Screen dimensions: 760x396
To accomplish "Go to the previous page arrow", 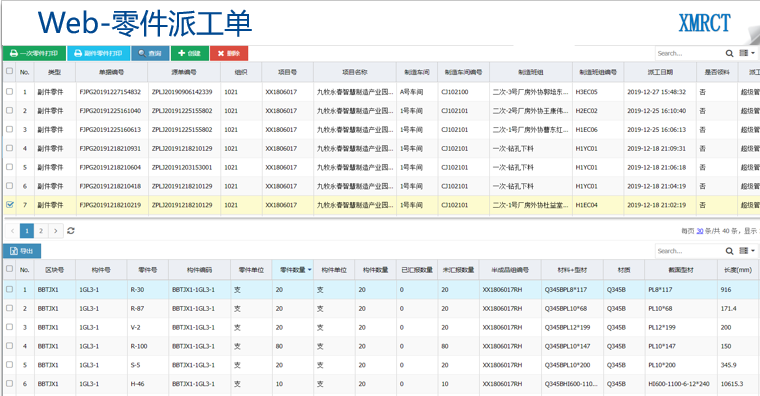I will coord(13,231).
